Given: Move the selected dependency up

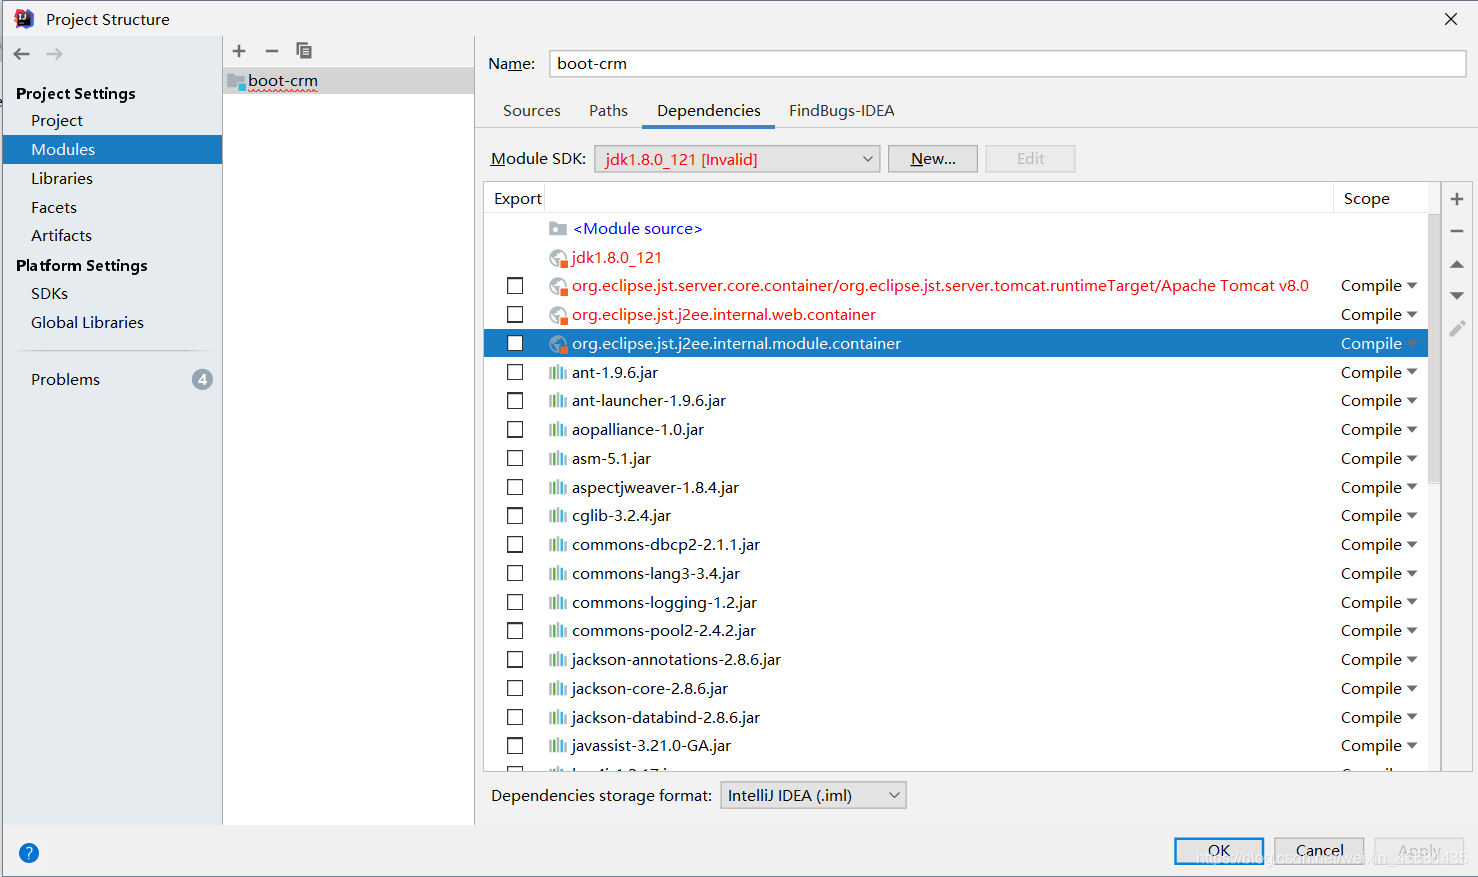Looking at the screenshot, I should point(1457,264).
